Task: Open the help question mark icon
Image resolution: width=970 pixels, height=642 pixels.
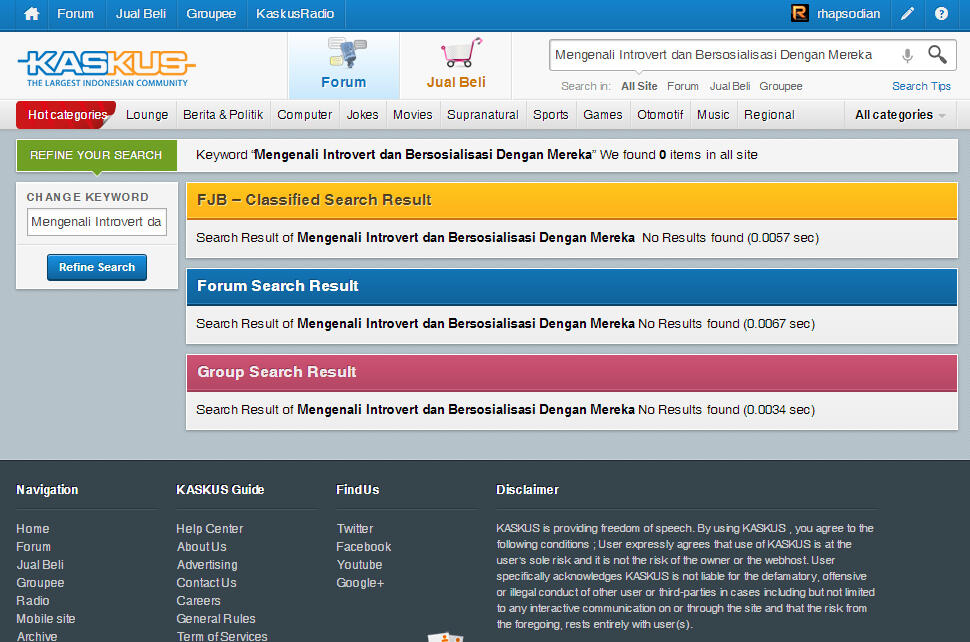Action: pyautogui.click(x=941, y=14)
